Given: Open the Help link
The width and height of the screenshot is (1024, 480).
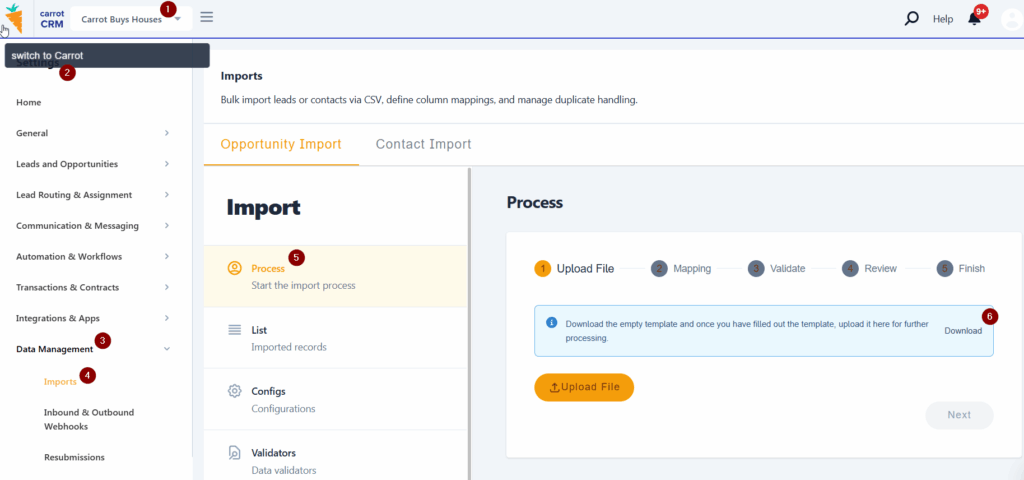Looking at the screenshot, I should coord(942,19).
